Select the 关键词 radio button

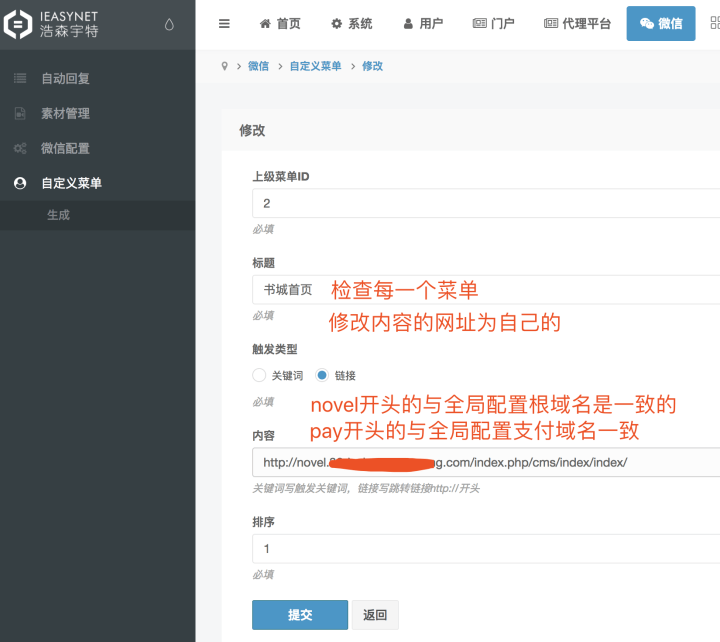(x=259, y=375)
